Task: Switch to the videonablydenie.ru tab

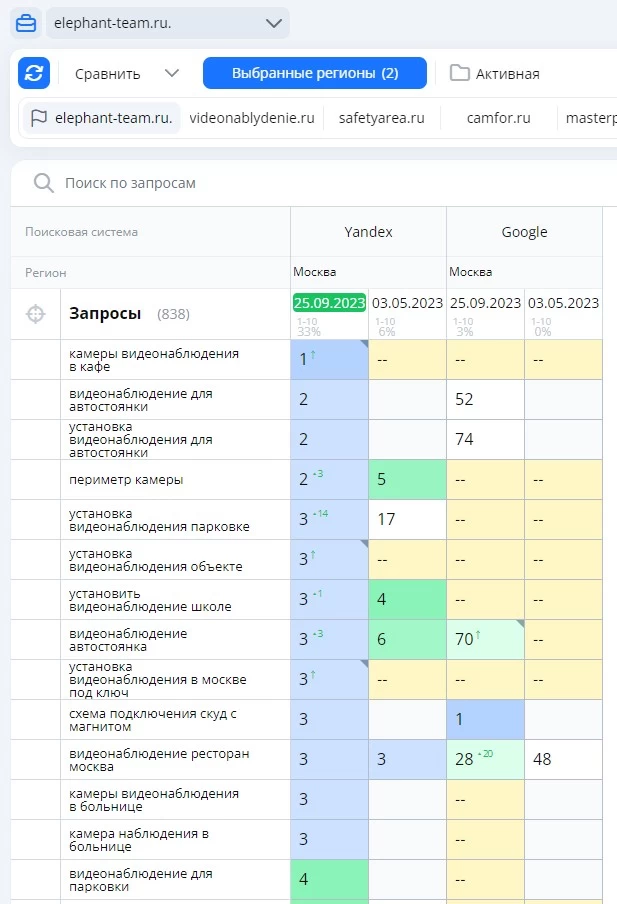Action: tap(252, 118)
